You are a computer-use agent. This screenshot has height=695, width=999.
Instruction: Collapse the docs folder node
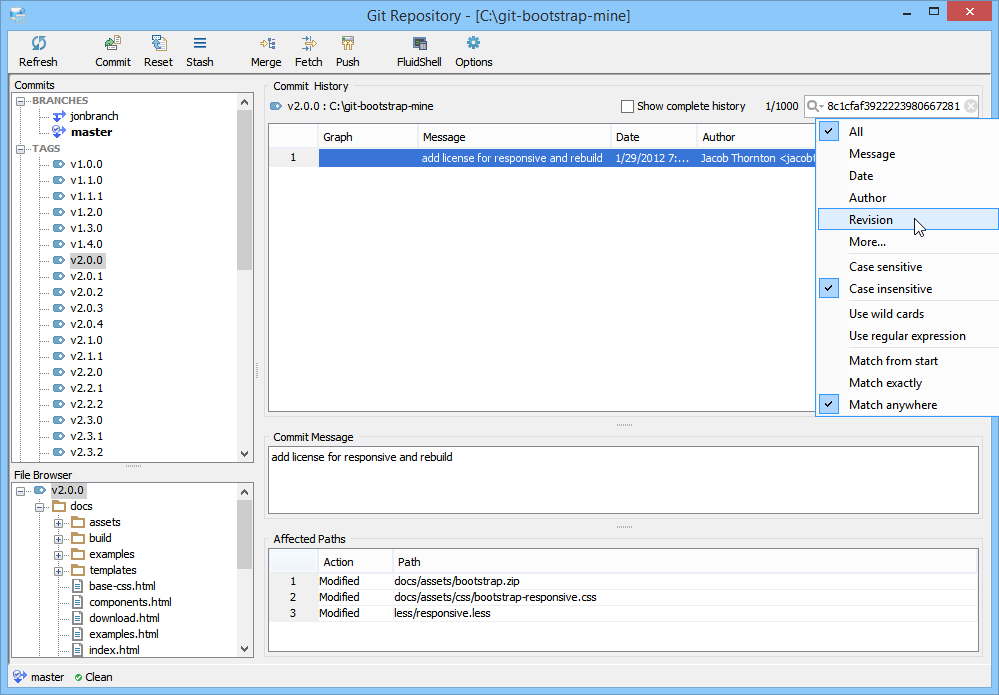coord(40,507)
